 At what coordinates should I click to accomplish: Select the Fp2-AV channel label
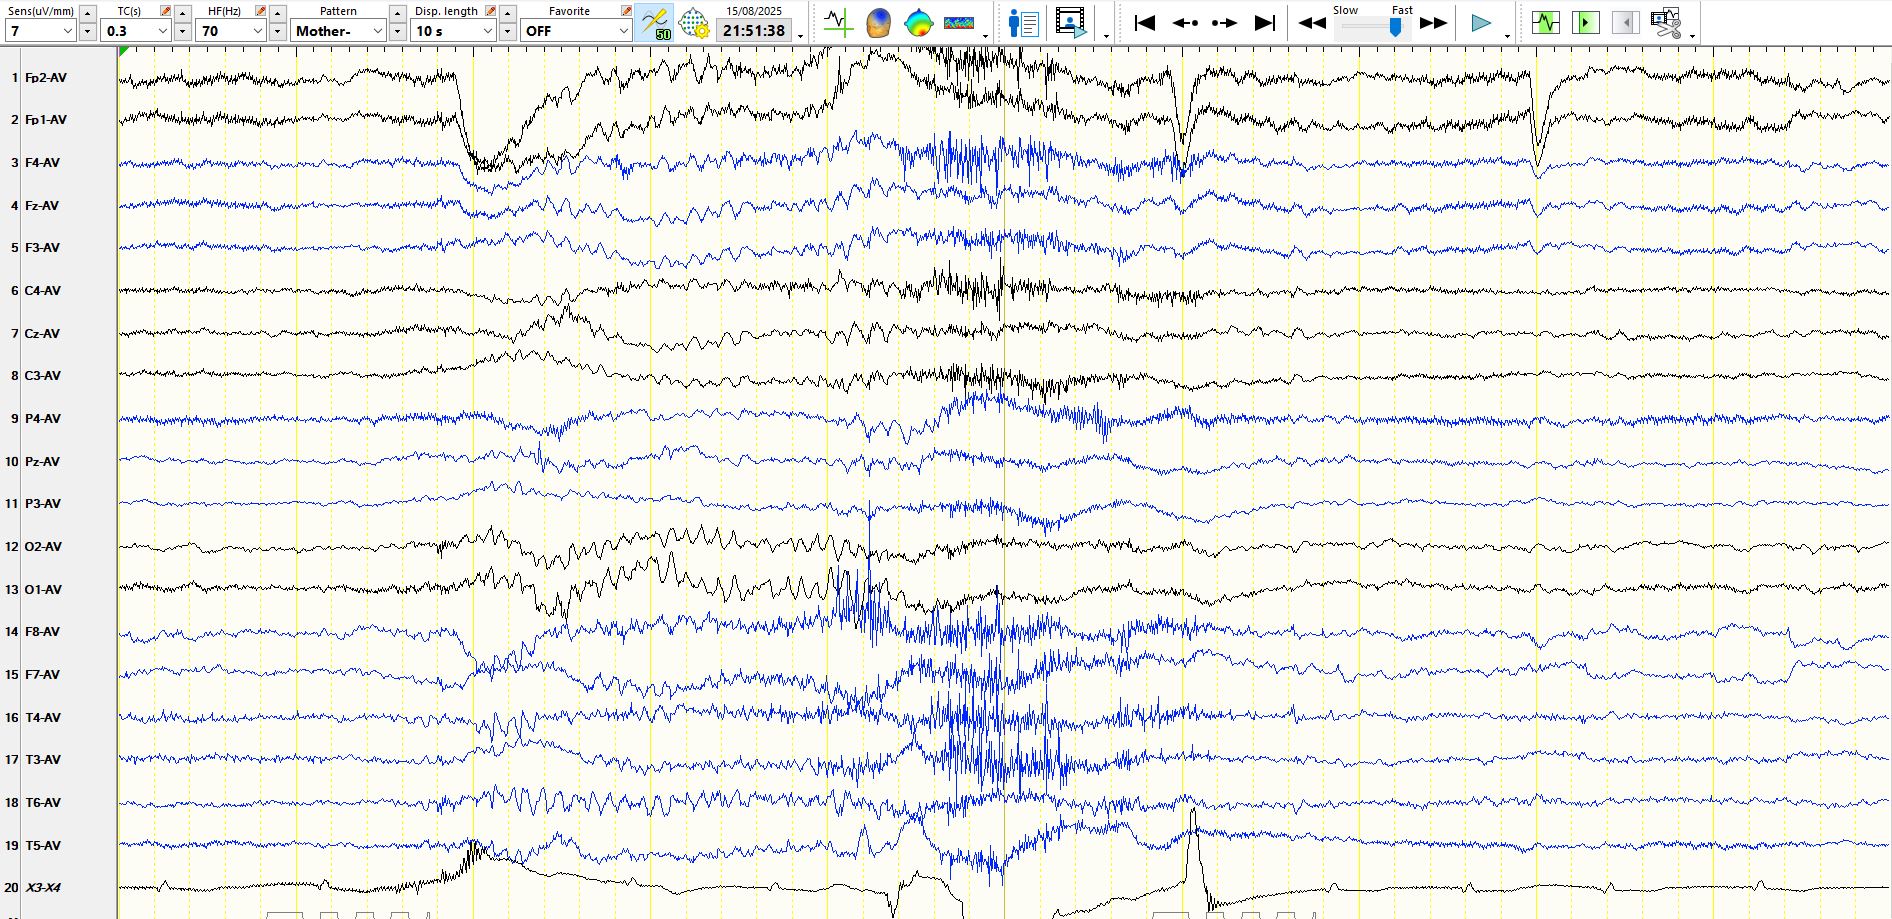click(46, 77)
